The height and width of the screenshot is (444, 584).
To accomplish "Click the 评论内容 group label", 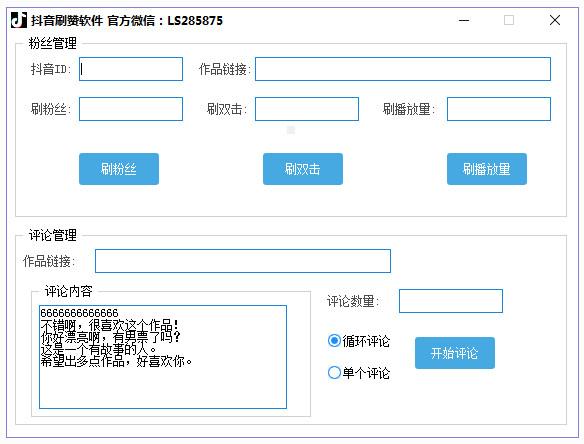I will (x=69, y=291).
